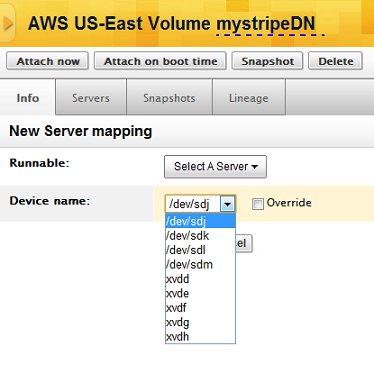The height and width of the screenshot is (392, 374).
Task: Click the orange arrow expander beside the title
Action: (7, 23)
